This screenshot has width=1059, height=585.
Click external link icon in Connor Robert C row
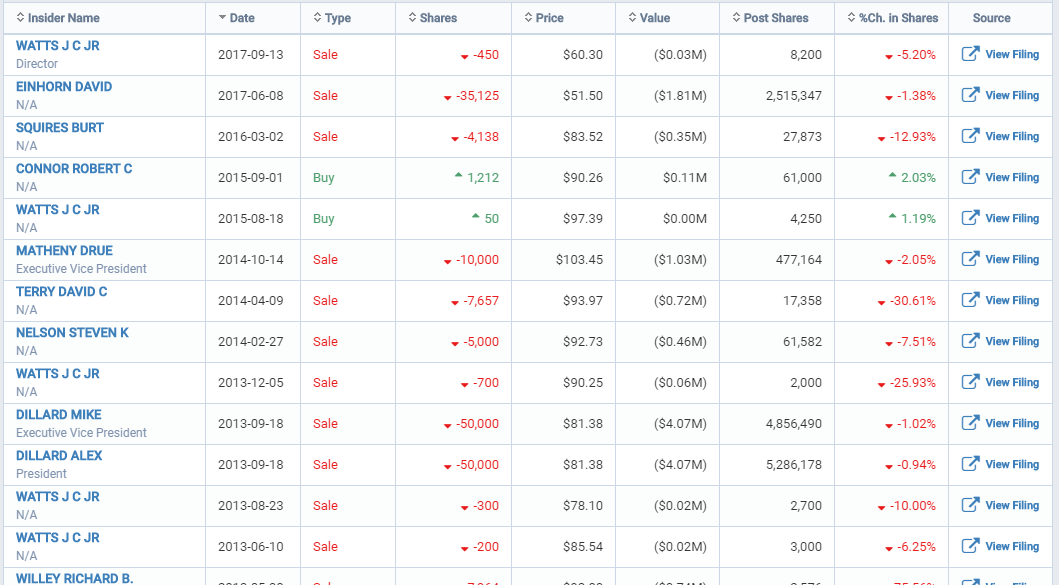969,177
